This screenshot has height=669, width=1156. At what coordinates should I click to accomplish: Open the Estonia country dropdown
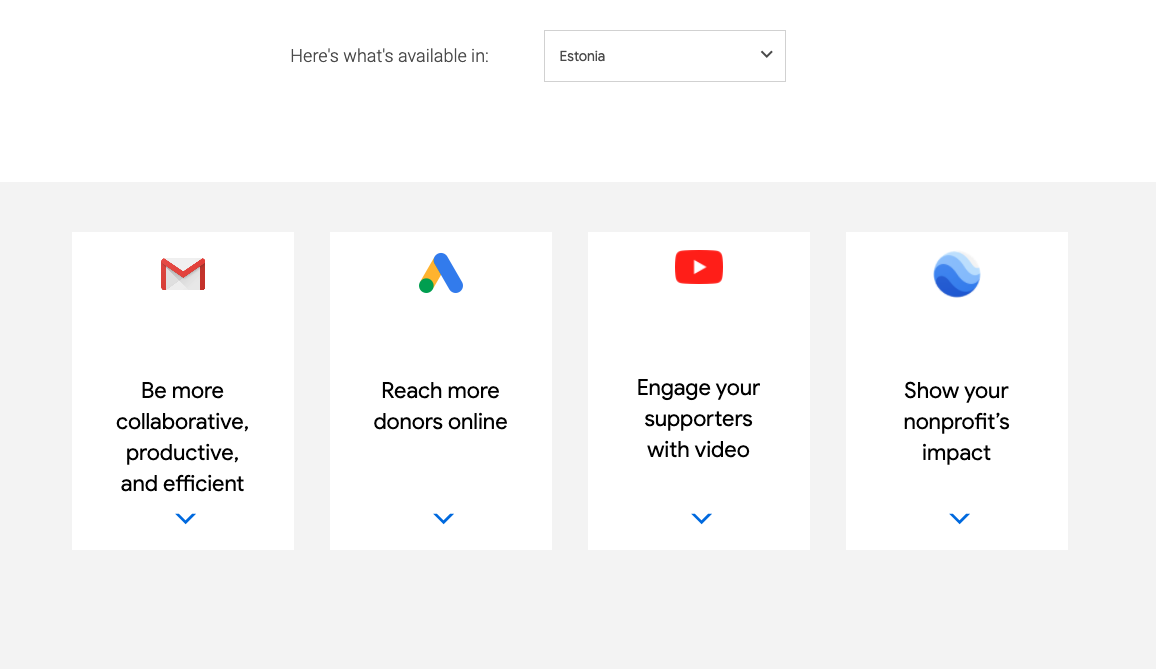click(664, 56)
